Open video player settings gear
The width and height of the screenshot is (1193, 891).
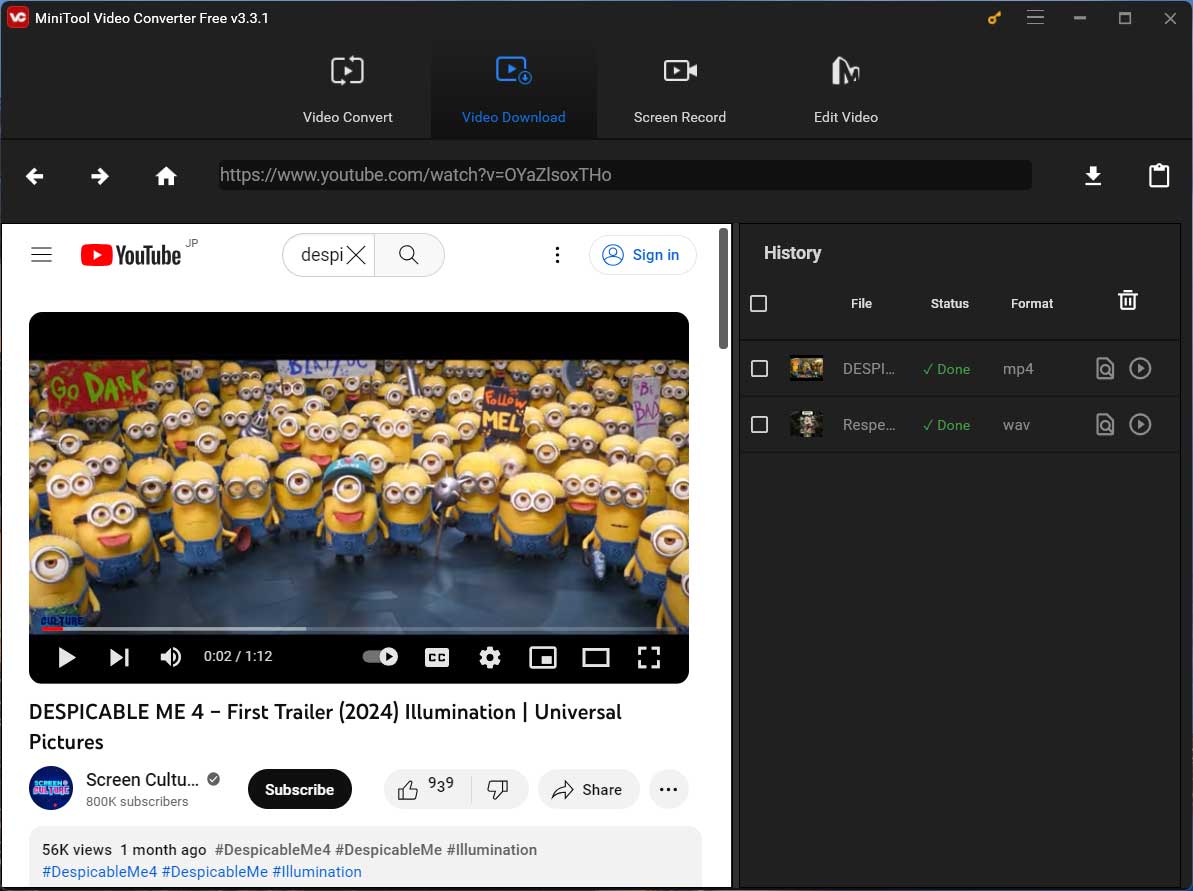tap(489, 657)
